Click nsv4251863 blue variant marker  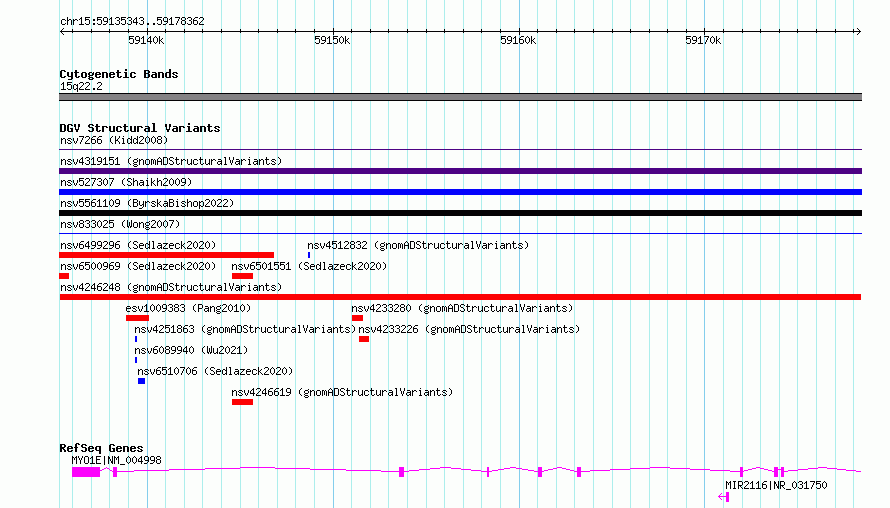click(136, 339)
